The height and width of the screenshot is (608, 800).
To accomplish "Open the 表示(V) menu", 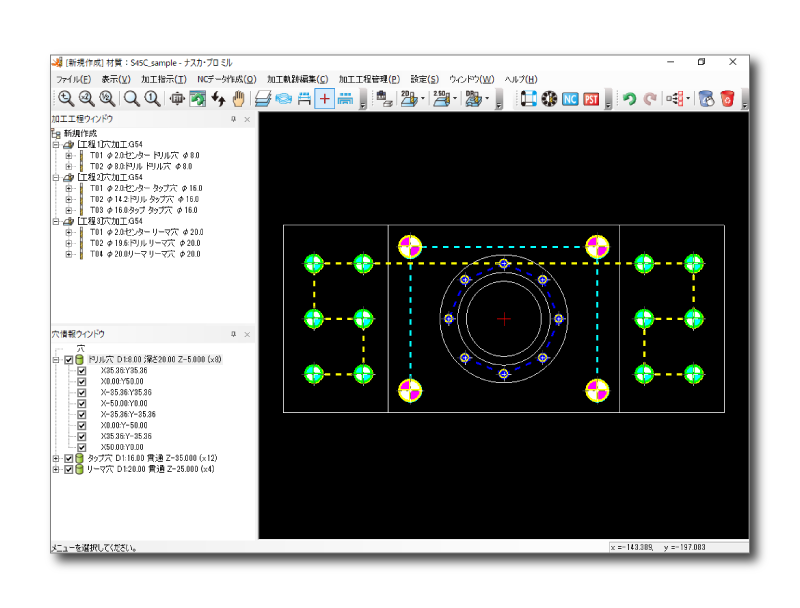I will point(116,79).
